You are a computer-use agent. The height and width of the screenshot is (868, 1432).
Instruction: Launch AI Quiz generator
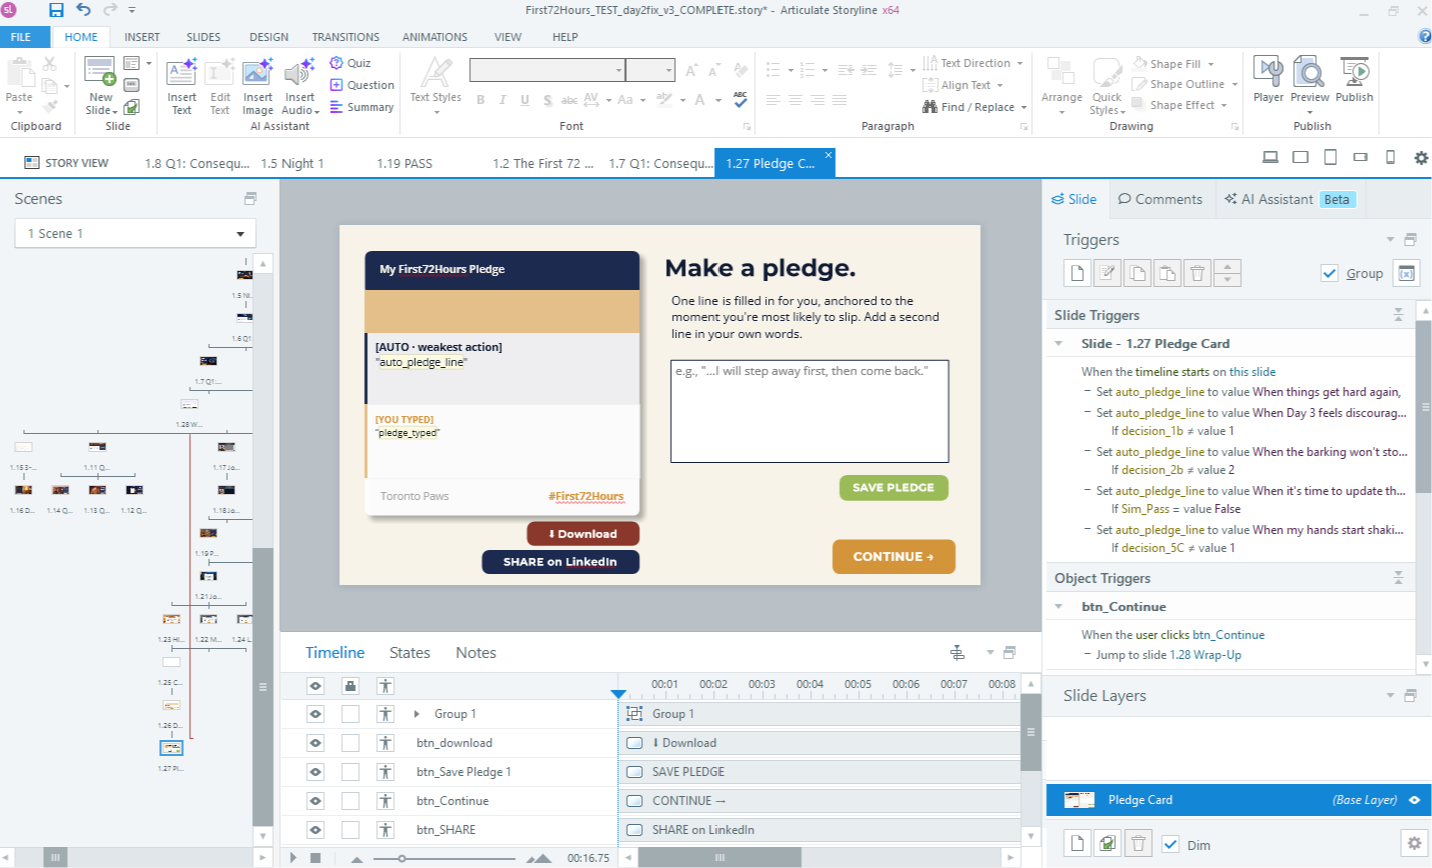coord(350,63)
